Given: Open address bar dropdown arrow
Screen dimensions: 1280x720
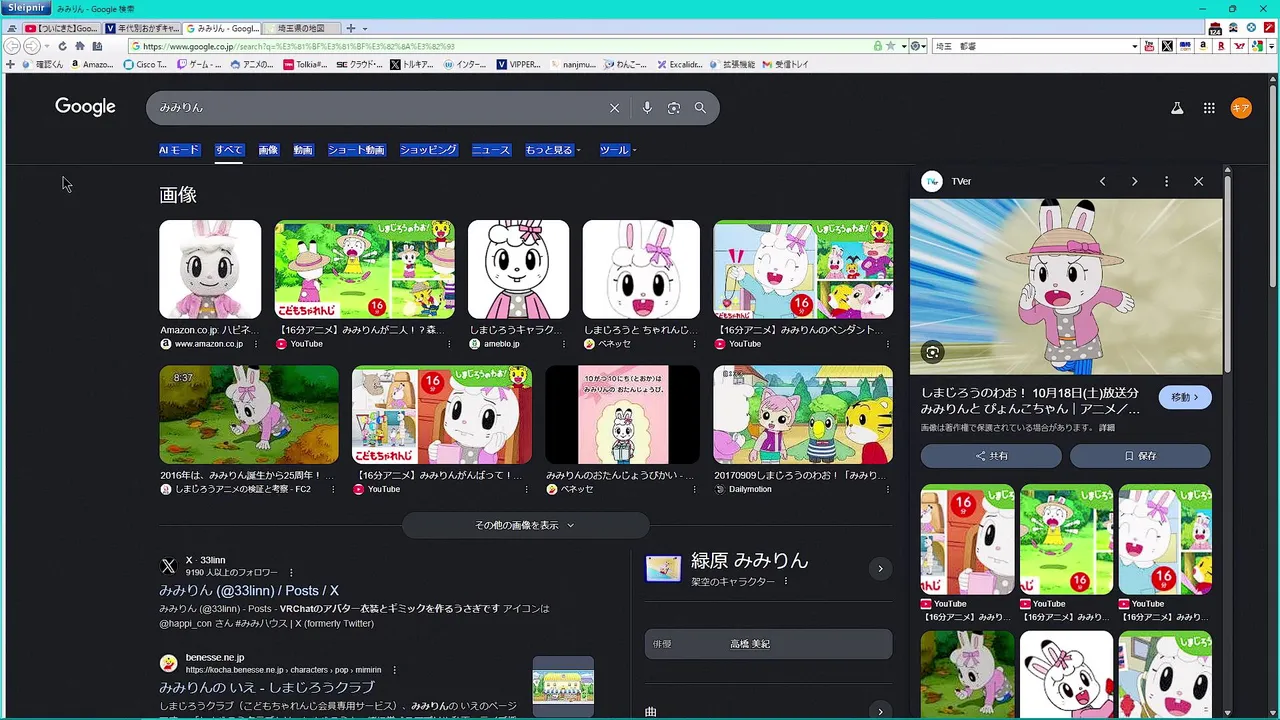Looking at the screenshot, I should click(x=903, y=46).
